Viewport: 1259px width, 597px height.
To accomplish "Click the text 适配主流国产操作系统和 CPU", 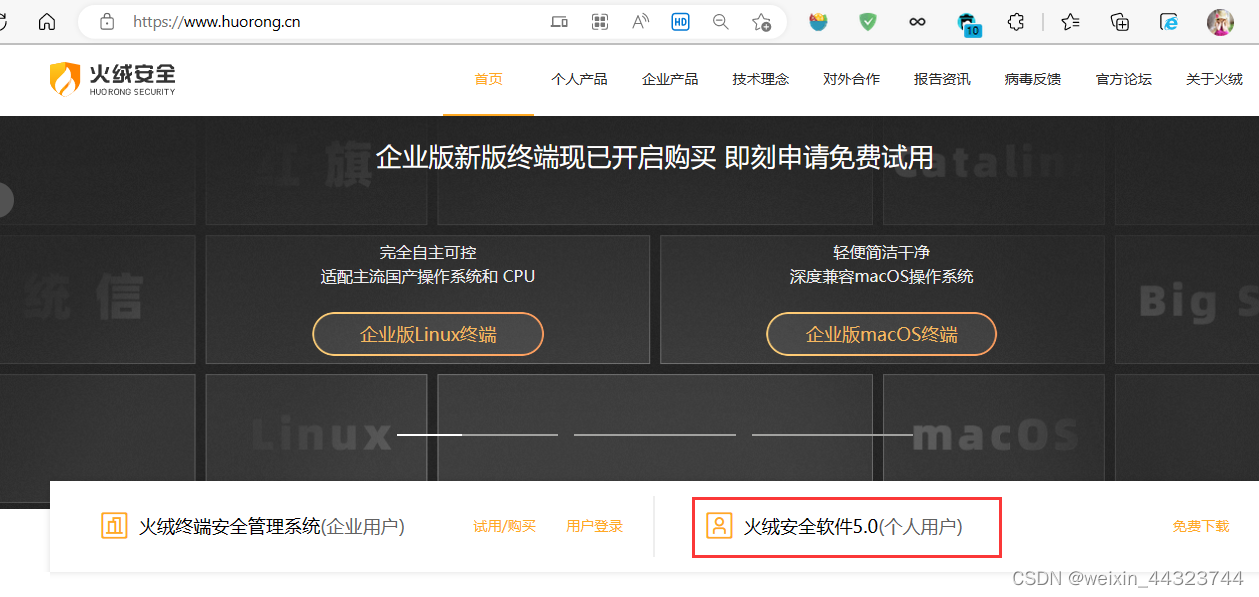I will 428,276.
